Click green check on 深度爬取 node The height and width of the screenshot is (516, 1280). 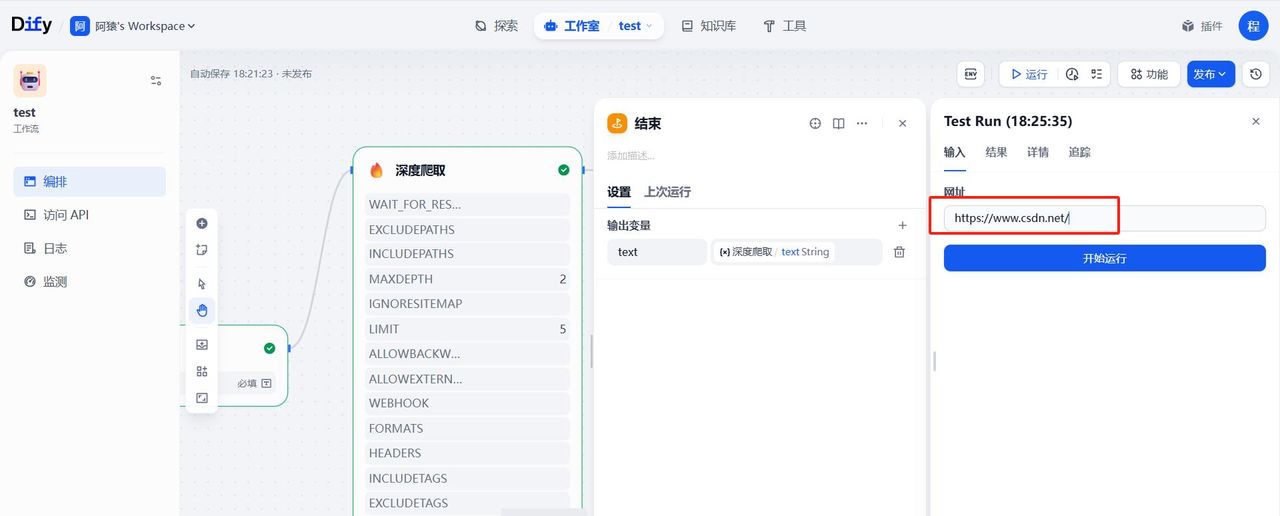(564, 170)
